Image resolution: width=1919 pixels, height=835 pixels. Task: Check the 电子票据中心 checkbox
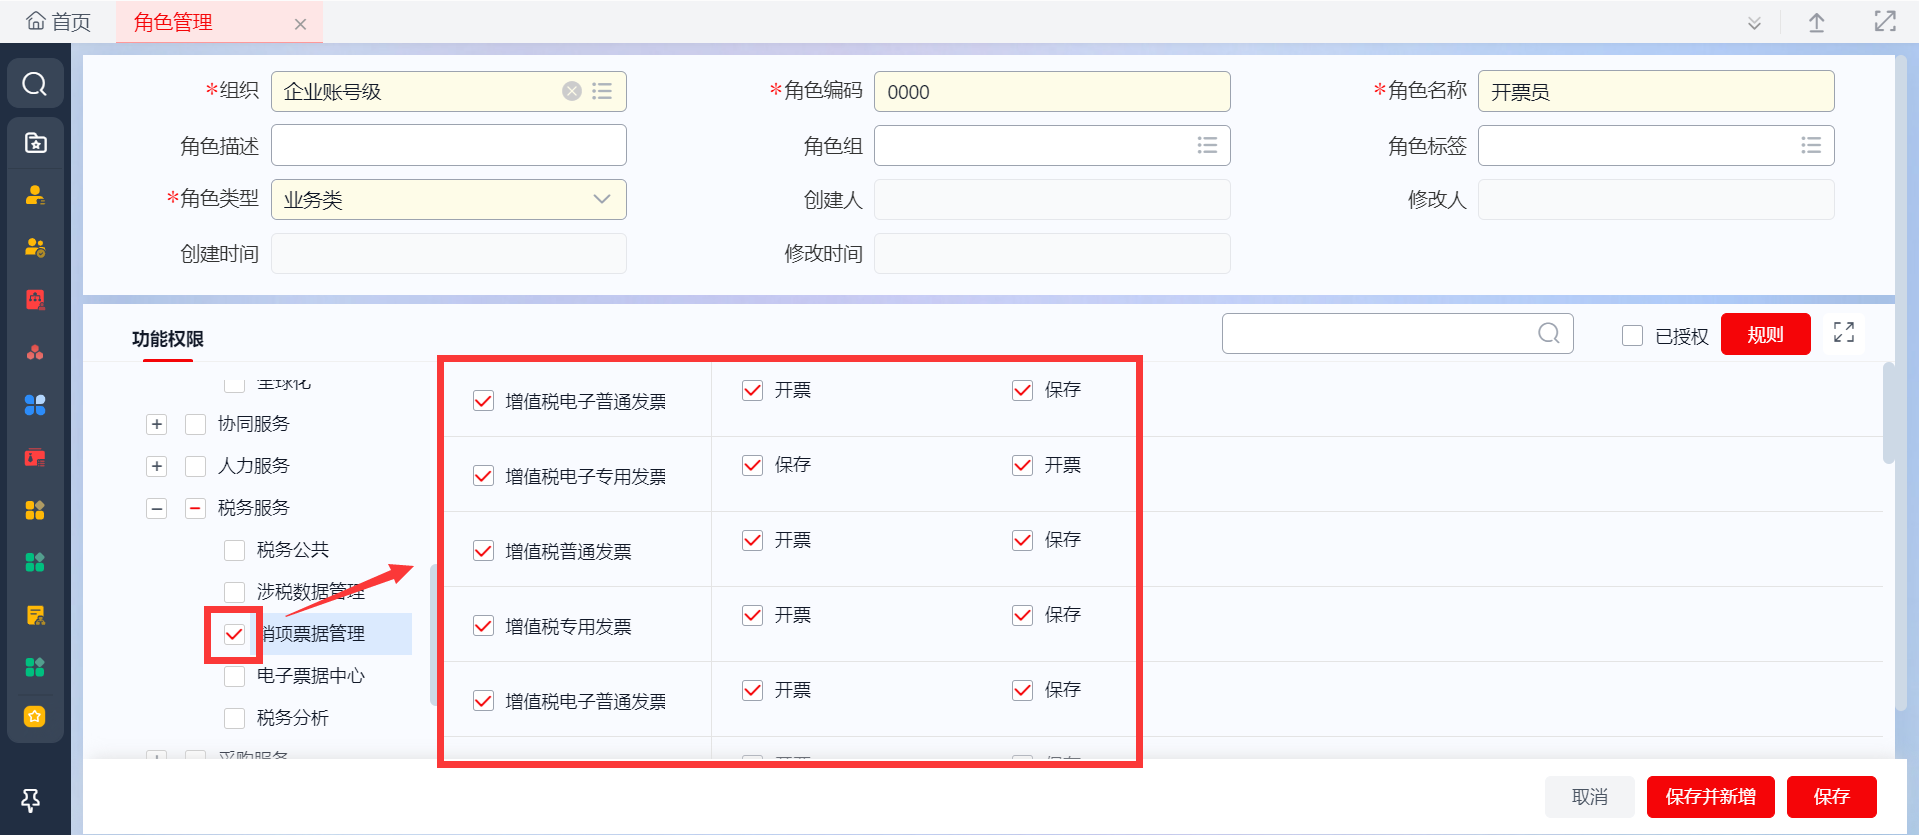pyautogui.click(x=235, y=676)
